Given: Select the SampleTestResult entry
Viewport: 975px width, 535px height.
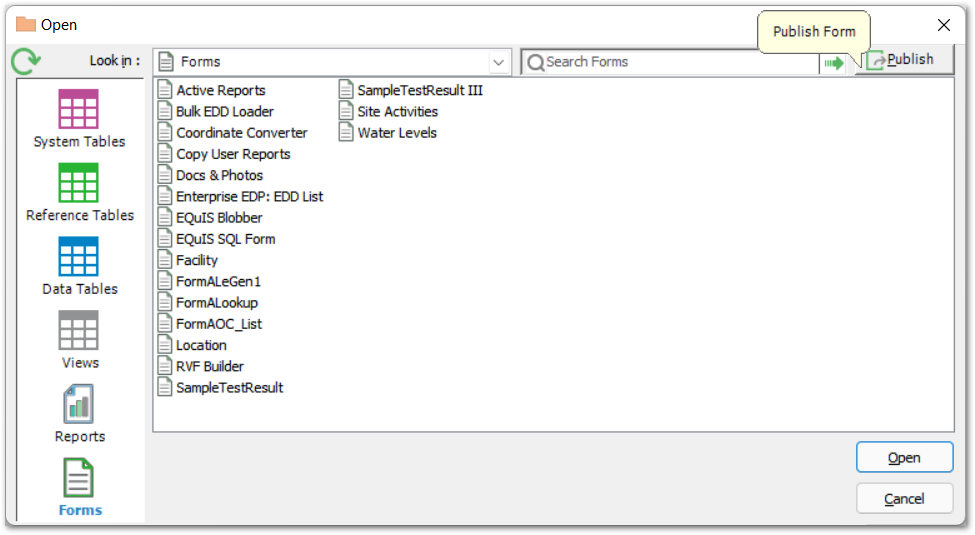Looking at the screenshot, I should coord(229,388).
